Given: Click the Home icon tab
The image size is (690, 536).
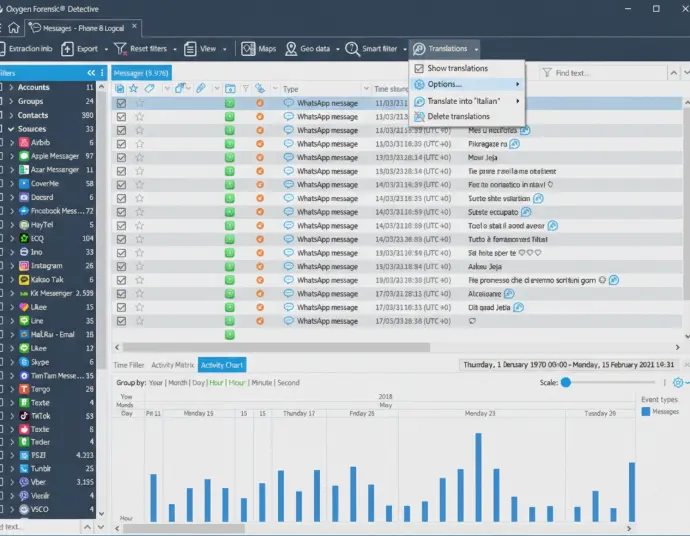Looking at the screenshot, I should coord(13,28).
